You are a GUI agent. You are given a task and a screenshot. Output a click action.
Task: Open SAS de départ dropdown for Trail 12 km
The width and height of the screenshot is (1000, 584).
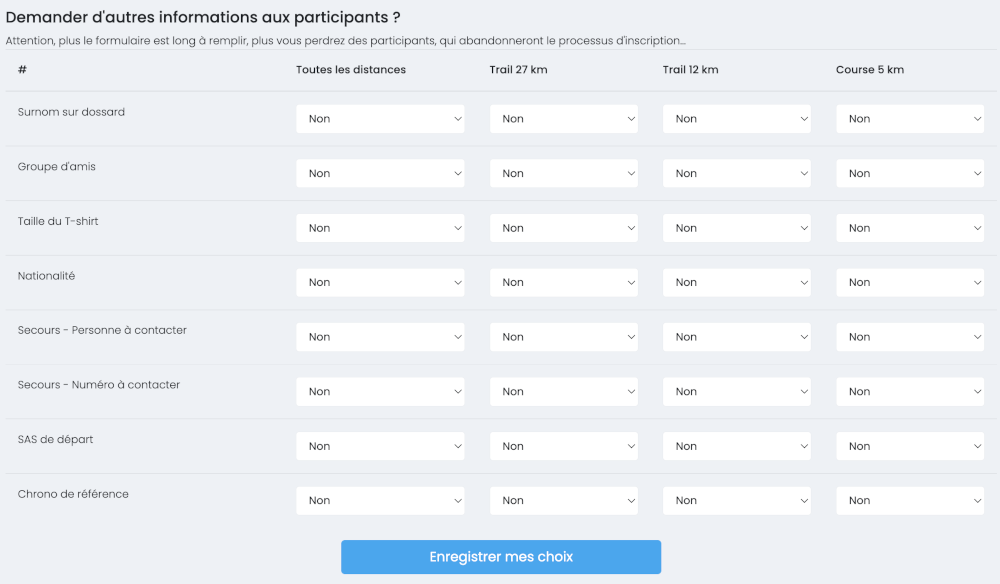736,446
